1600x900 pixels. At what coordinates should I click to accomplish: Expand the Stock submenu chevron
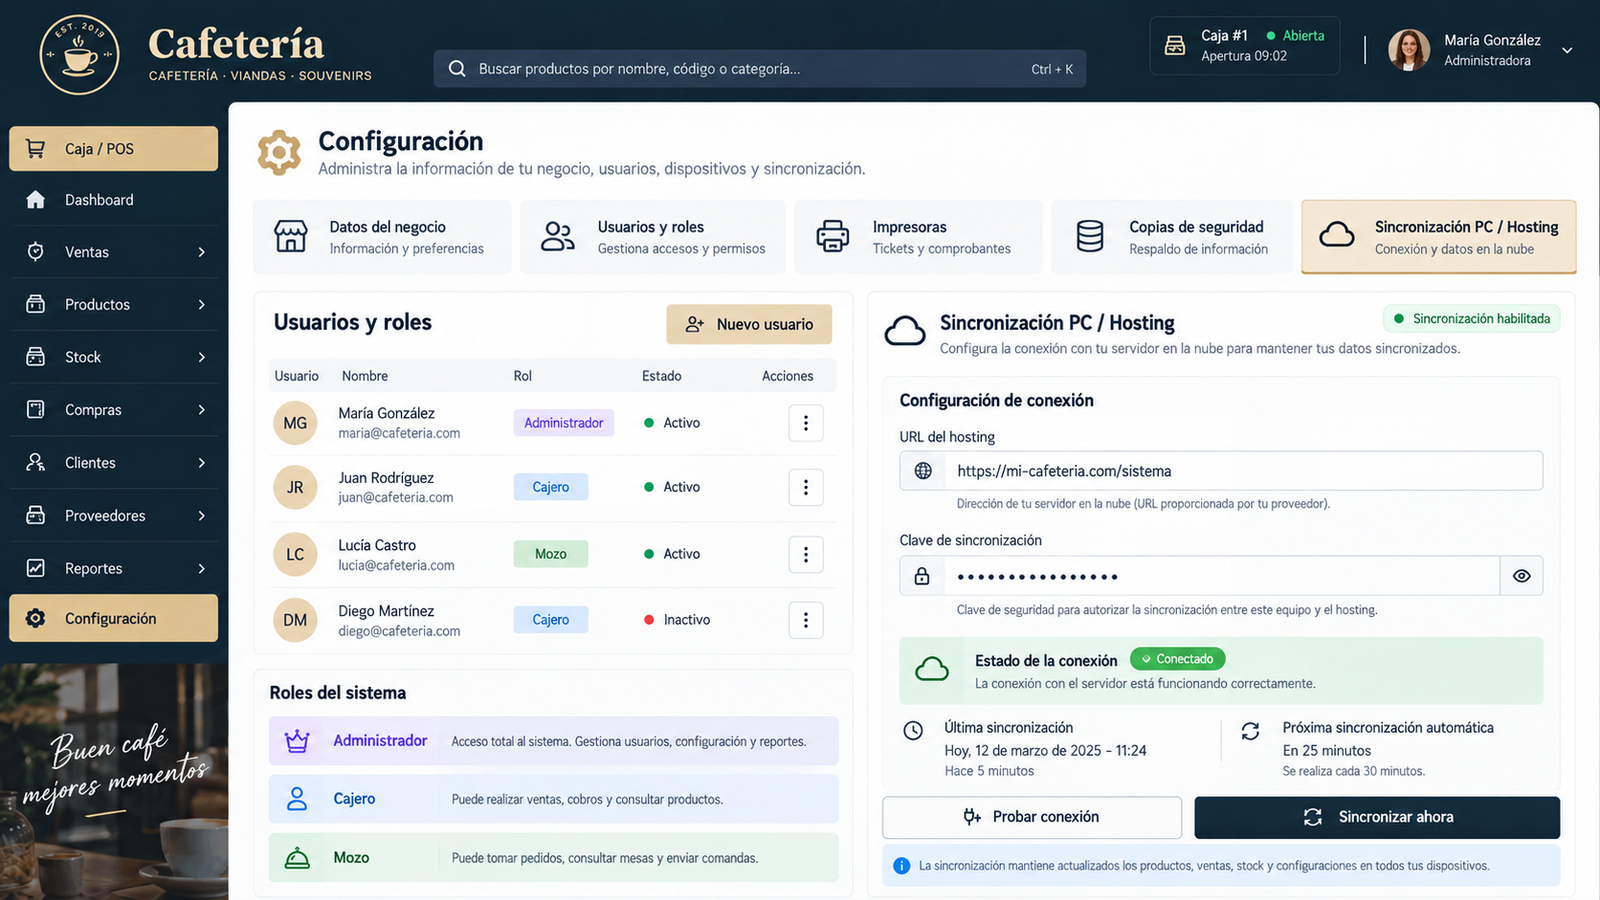pos(201,357)
